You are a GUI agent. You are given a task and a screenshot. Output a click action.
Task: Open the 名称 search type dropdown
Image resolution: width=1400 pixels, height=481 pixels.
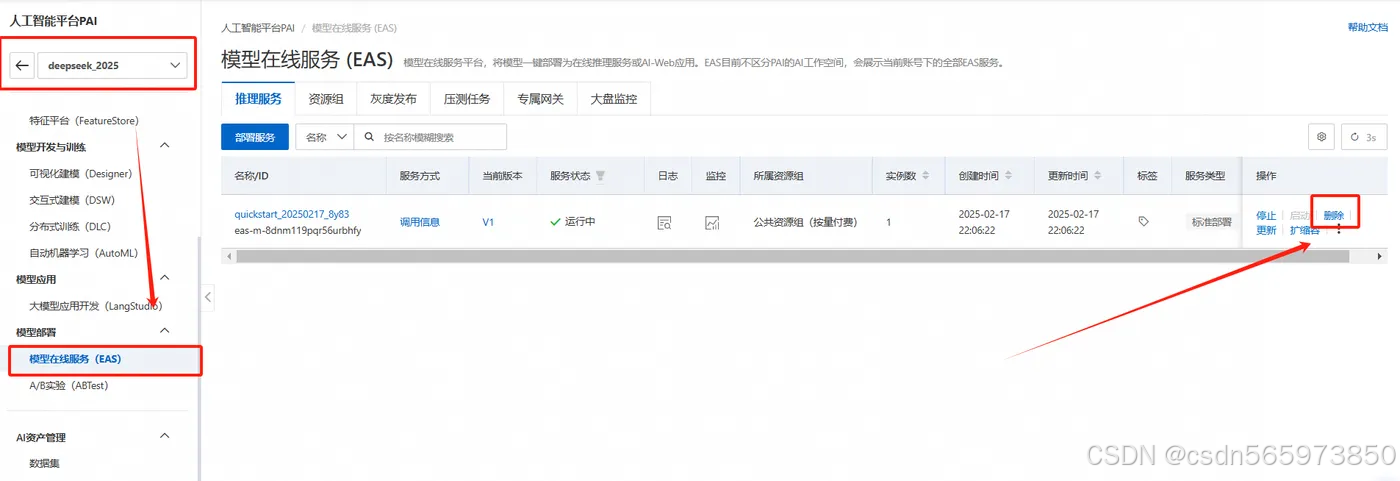(325, 137)
